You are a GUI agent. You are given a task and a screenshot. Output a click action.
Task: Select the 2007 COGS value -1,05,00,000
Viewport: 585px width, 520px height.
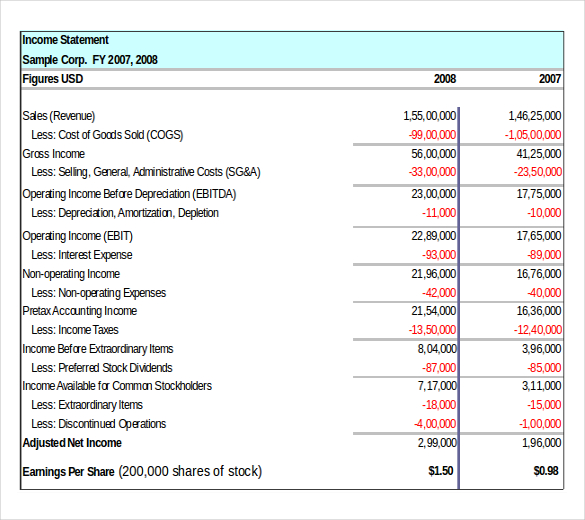click(533, 135)
